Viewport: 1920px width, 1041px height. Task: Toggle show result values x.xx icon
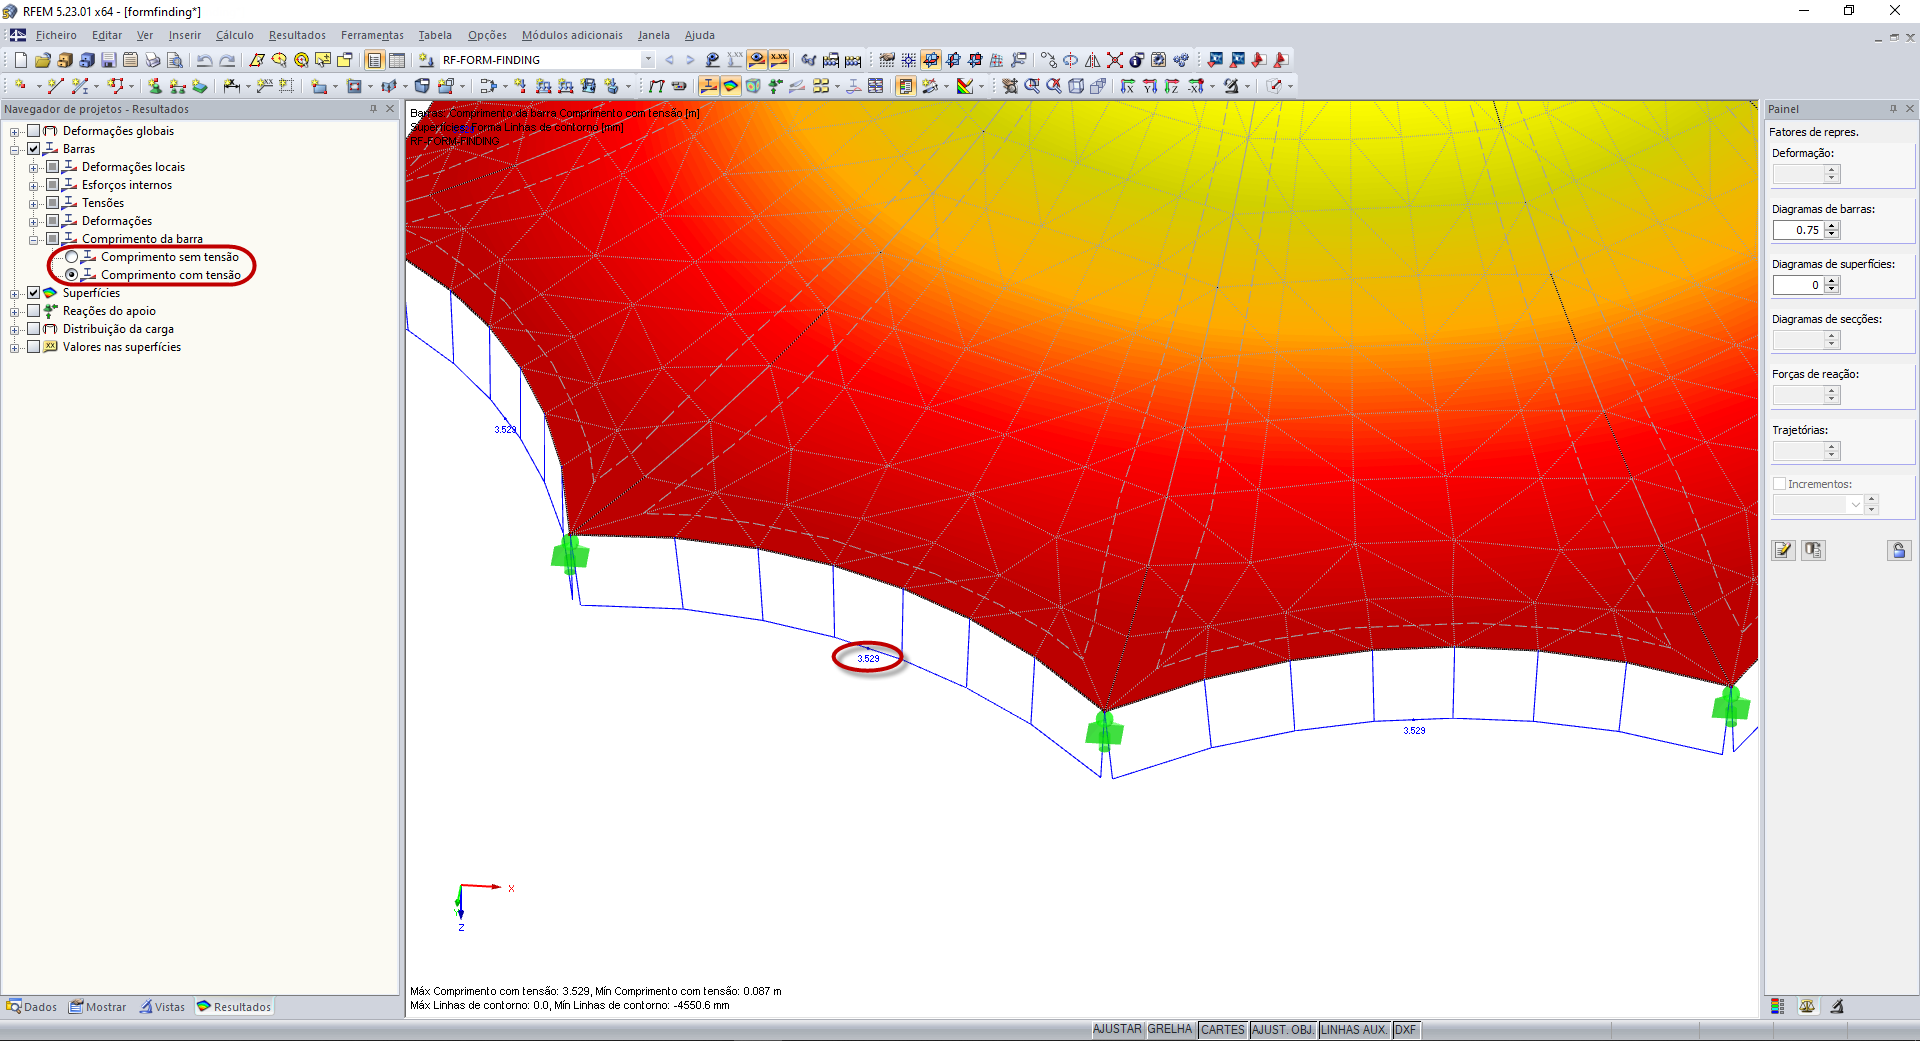point(779,60)
